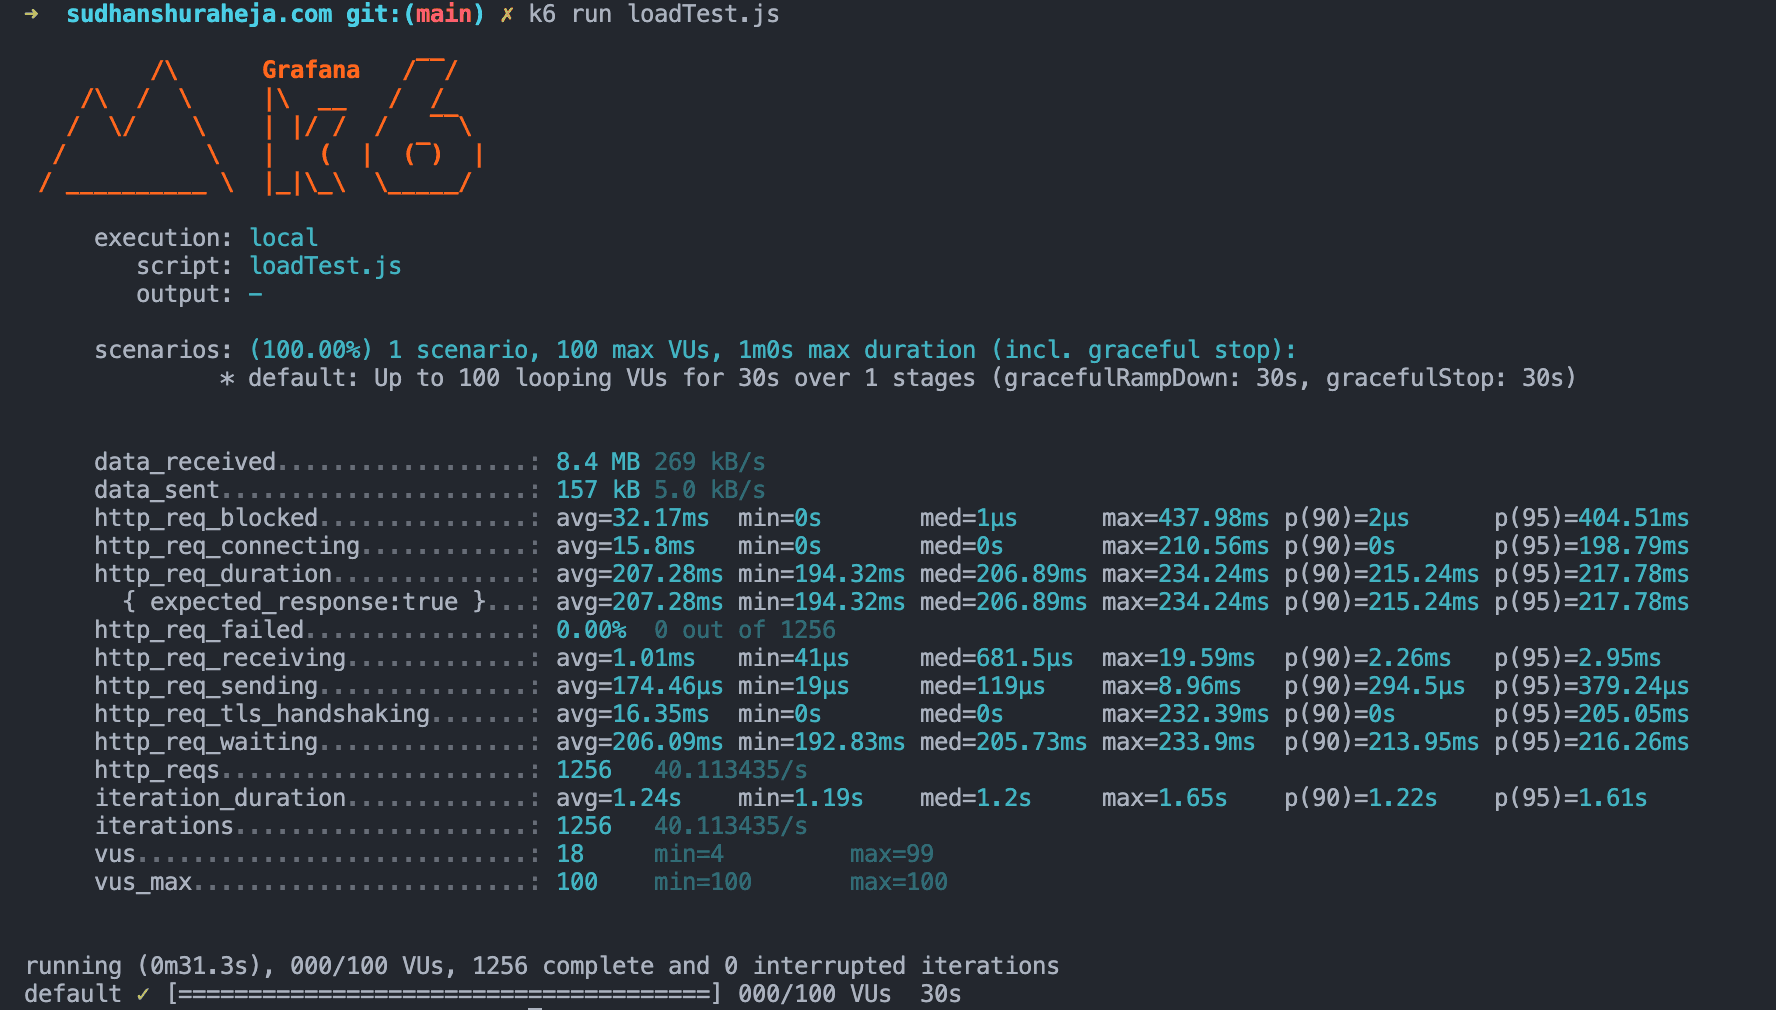Click the vus_max 'min=100' value

[x=703, y=882]
